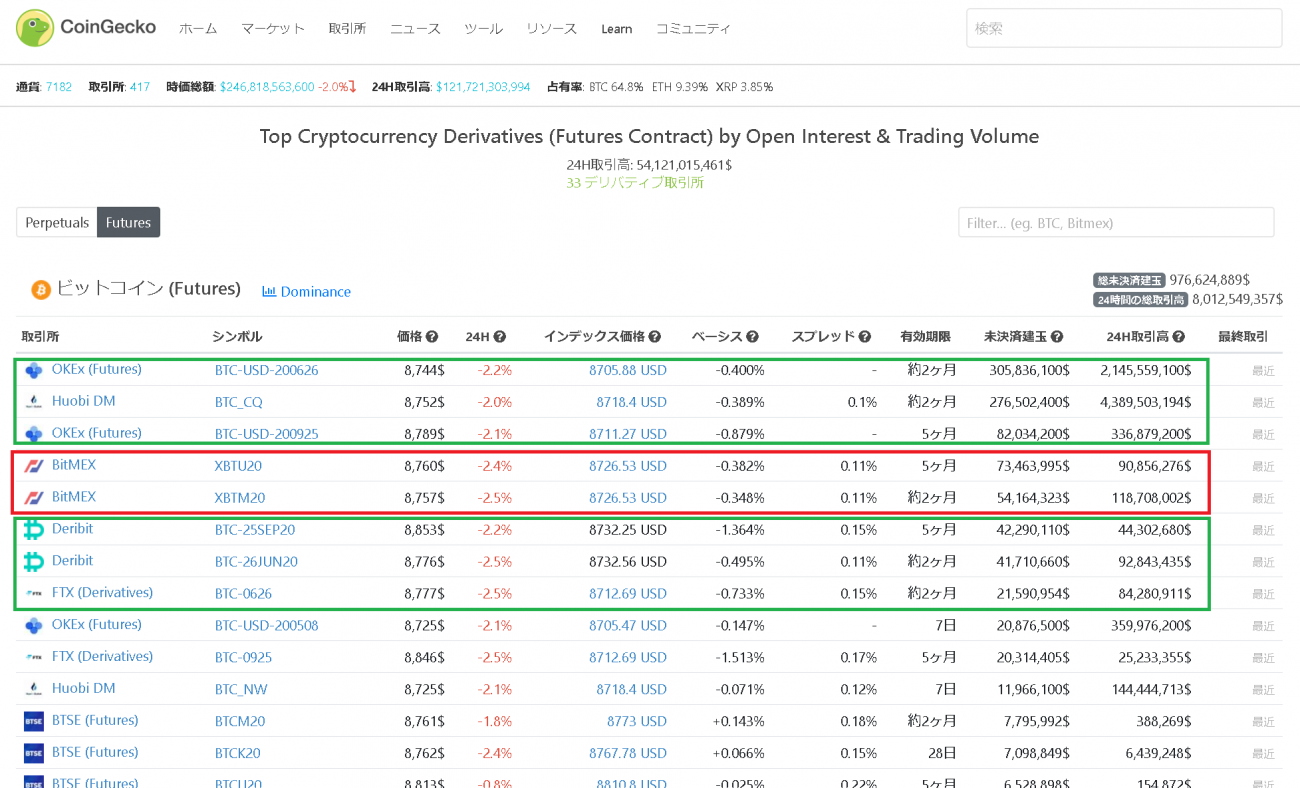Click the BitMEX logo in XBTU20 row

(34, 466)
